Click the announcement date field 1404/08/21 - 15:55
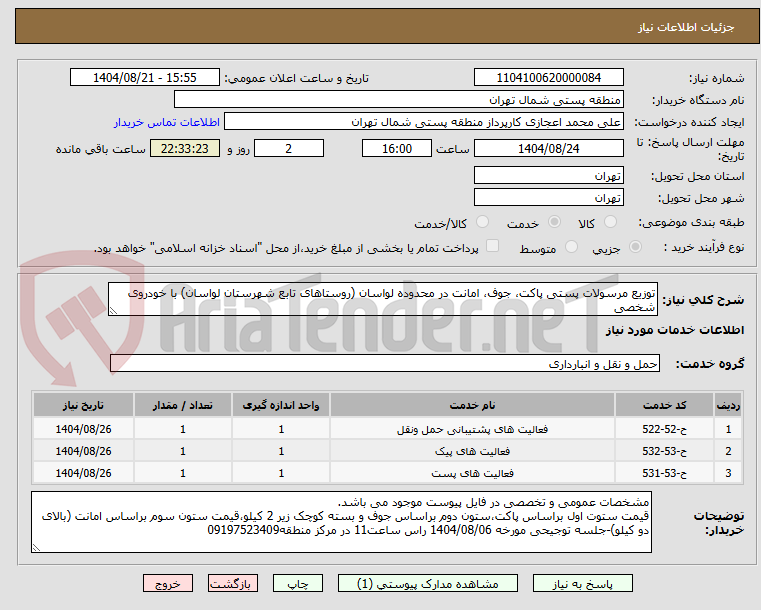The width and height of the screenshot is (761, 610). click(x=145, y=78)
